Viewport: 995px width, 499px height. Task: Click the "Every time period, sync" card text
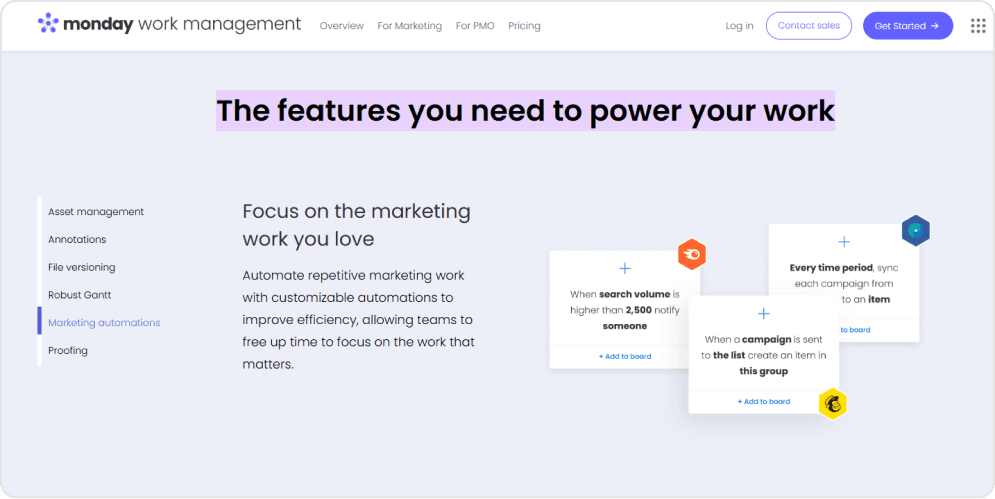844,283
